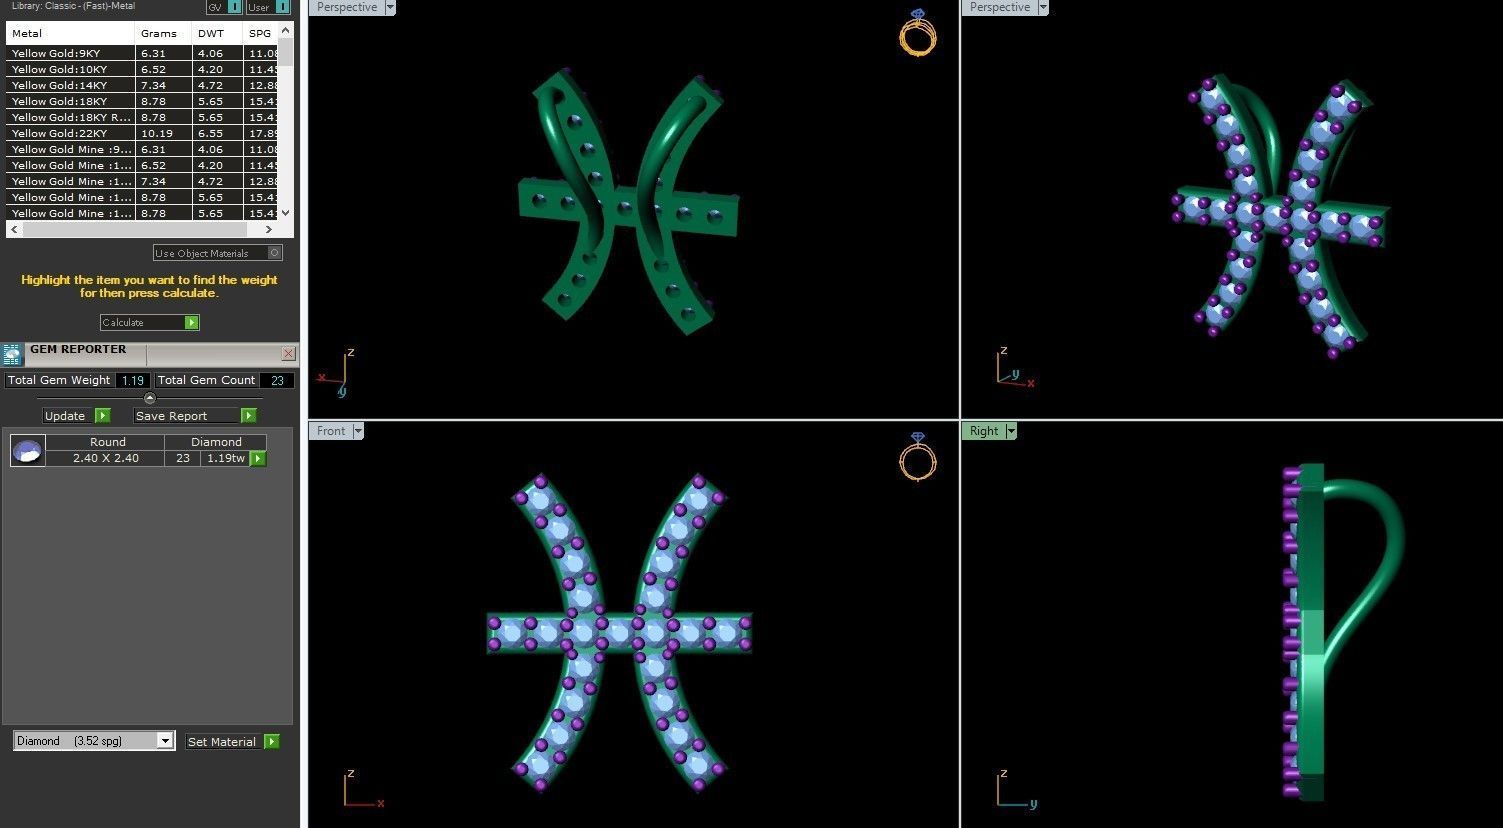Open the top-left Perspective viewport menu arrow
Screen dimensions: 1503x828
(390, 7)
